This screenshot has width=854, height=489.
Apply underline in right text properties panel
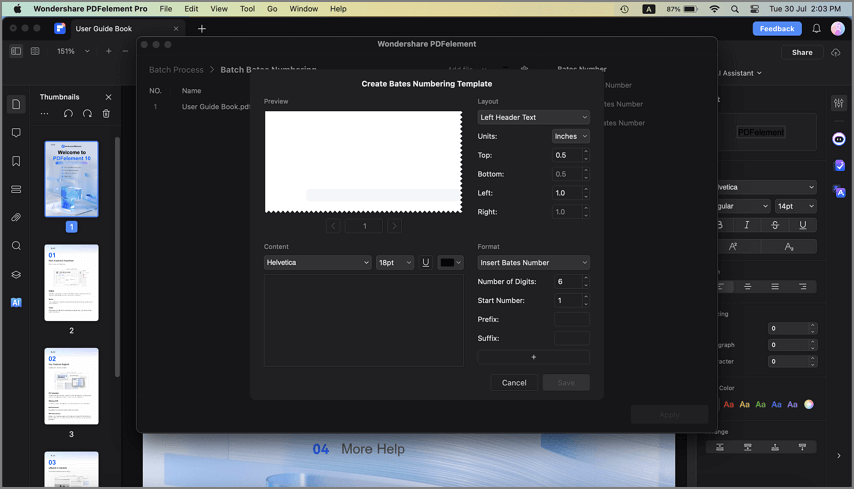803,225
